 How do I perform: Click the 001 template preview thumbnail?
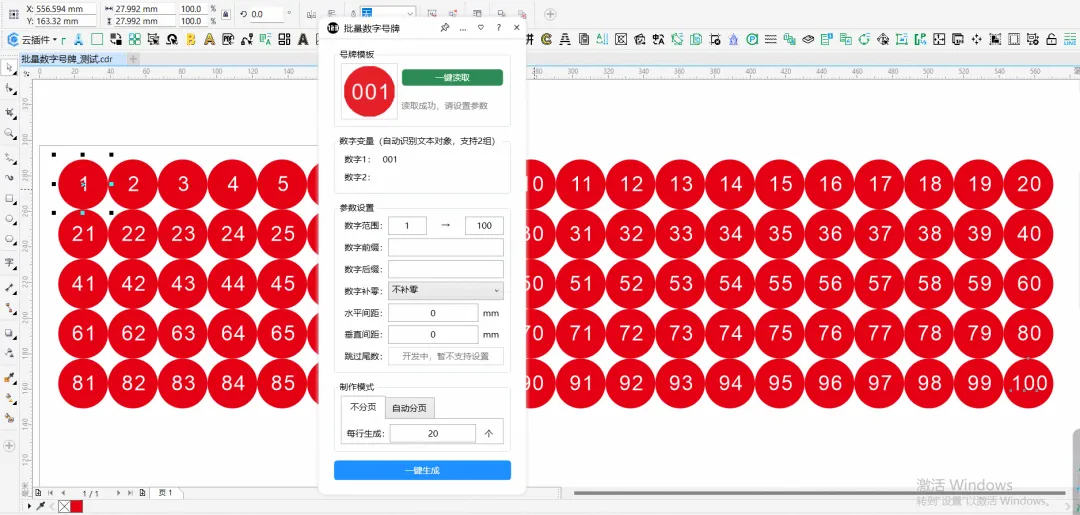[x=370, y=92]
